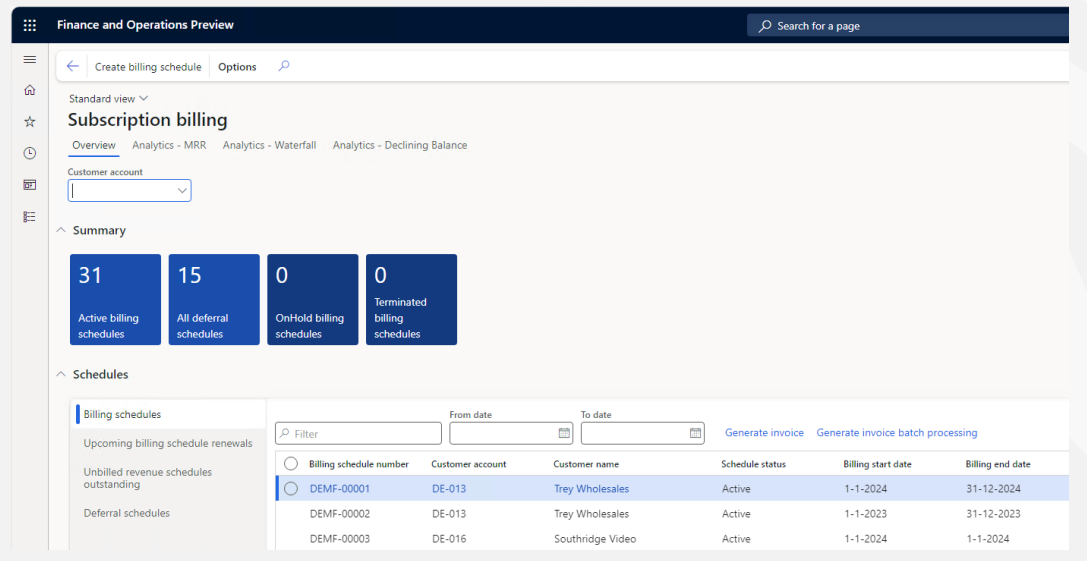Viewport: 1087px width, 561px height.
Task: Click Generate invoice batch processing link
Action: coord(897,433)
